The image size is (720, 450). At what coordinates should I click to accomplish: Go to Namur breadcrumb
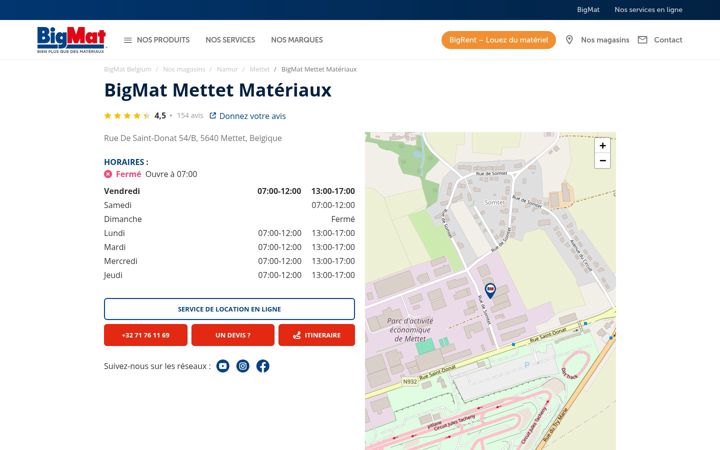(227, 69)
